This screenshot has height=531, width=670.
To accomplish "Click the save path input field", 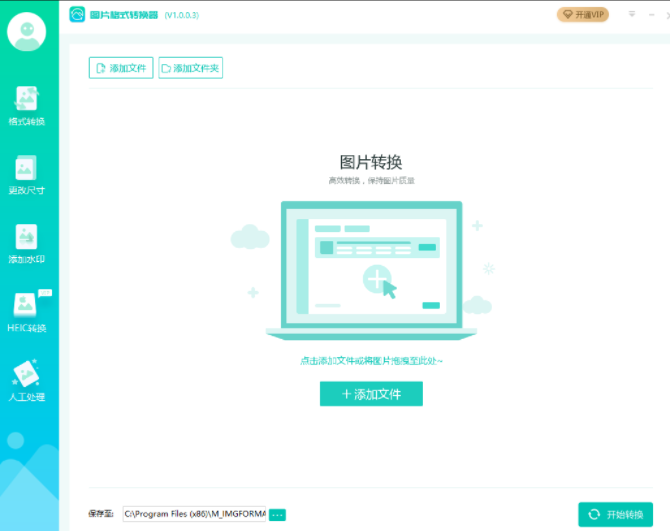I will coord(194,514).
